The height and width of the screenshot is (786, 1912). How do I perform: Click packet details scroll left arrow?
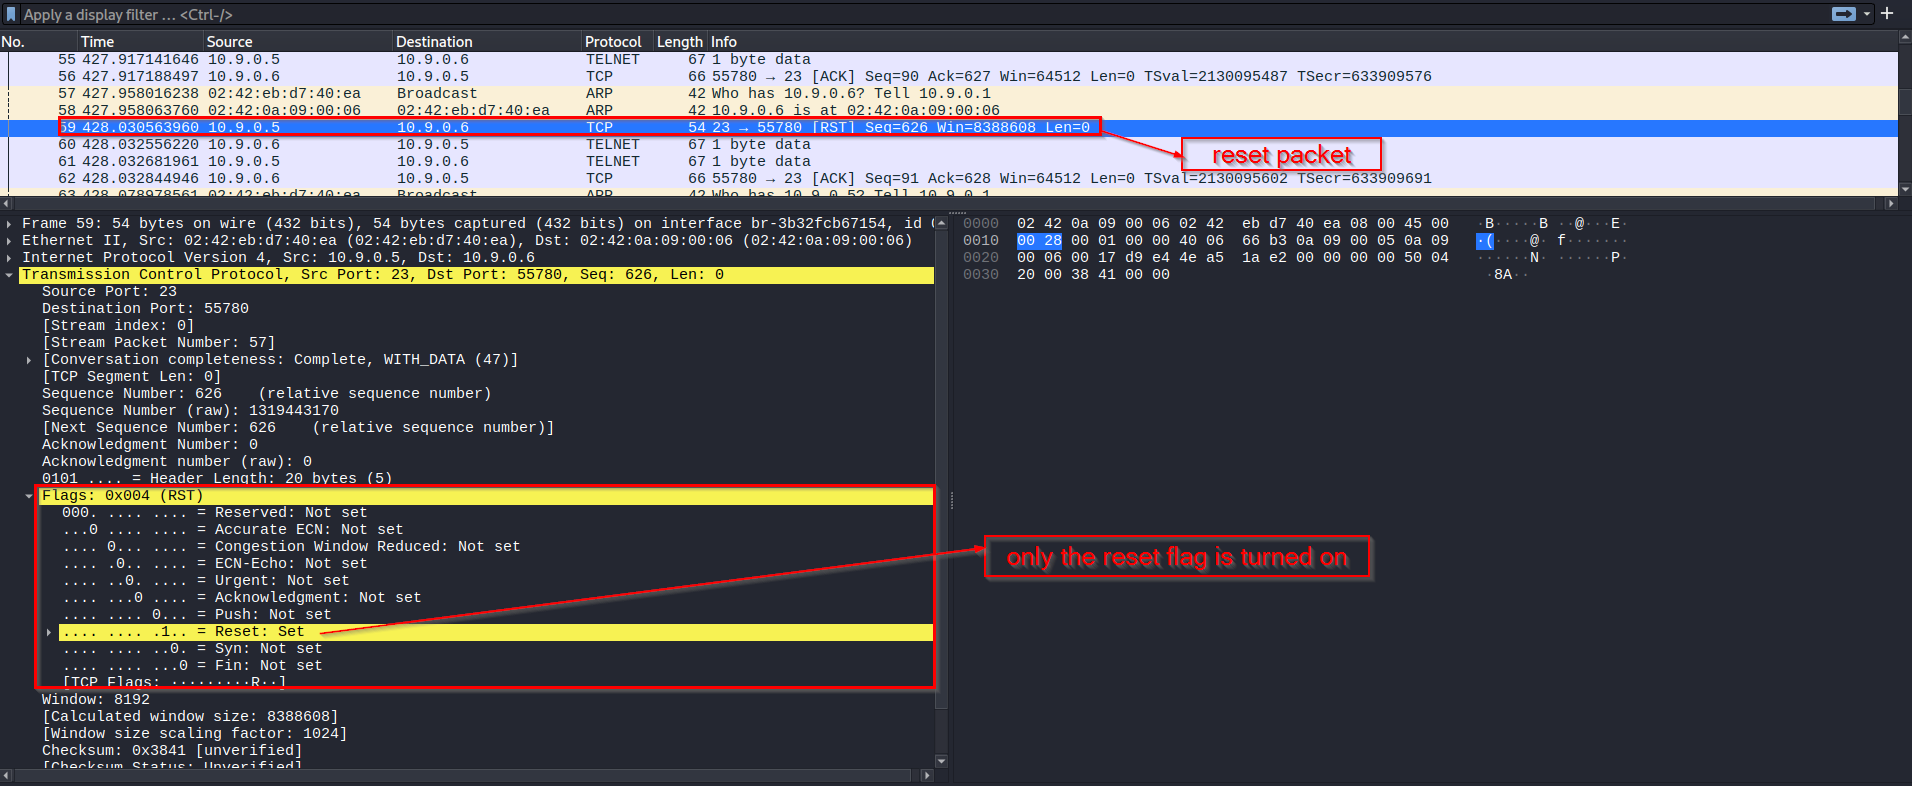[8, 775]
